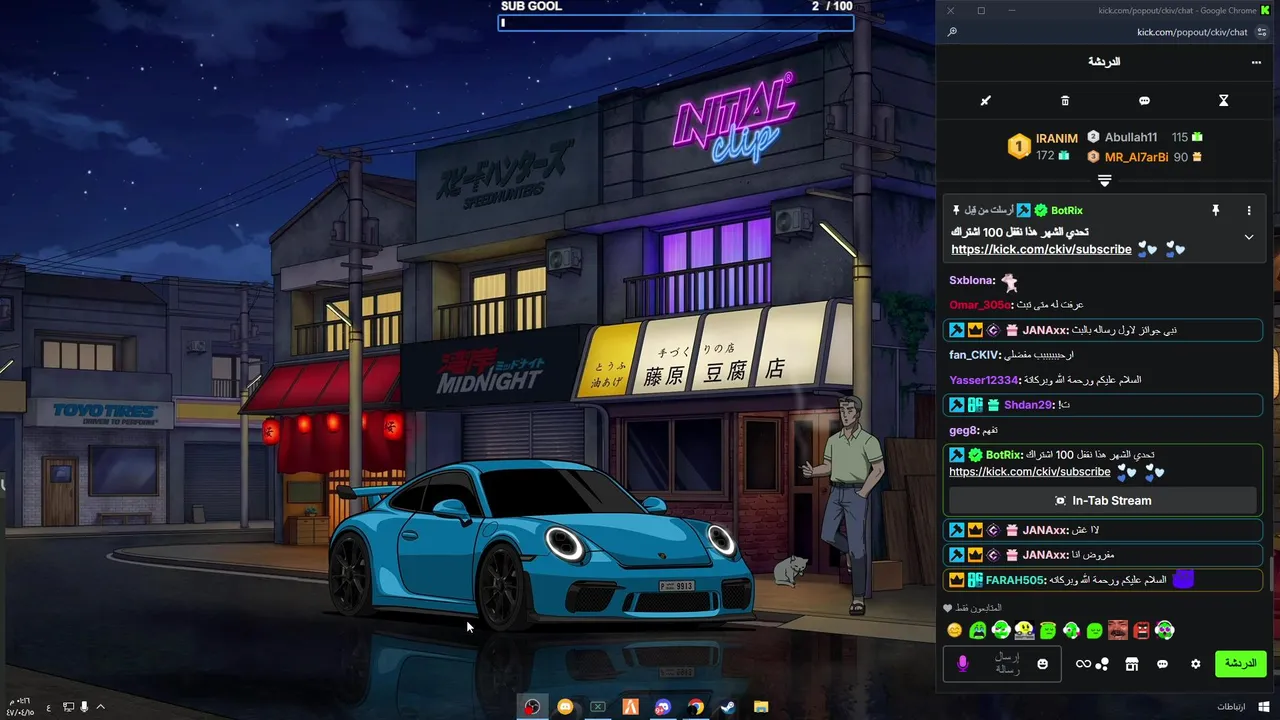
Task: Insert the yellow DJ emote
Action: point(1024,630)
